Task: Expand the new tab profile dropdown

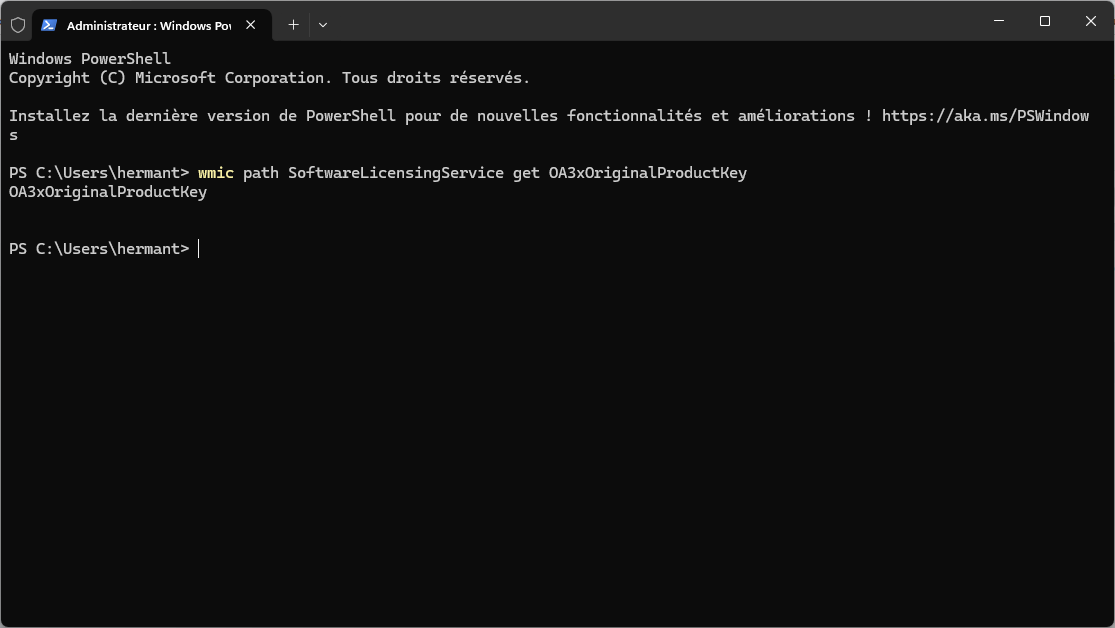Action: pyautogui.click(x=322, y=25)
